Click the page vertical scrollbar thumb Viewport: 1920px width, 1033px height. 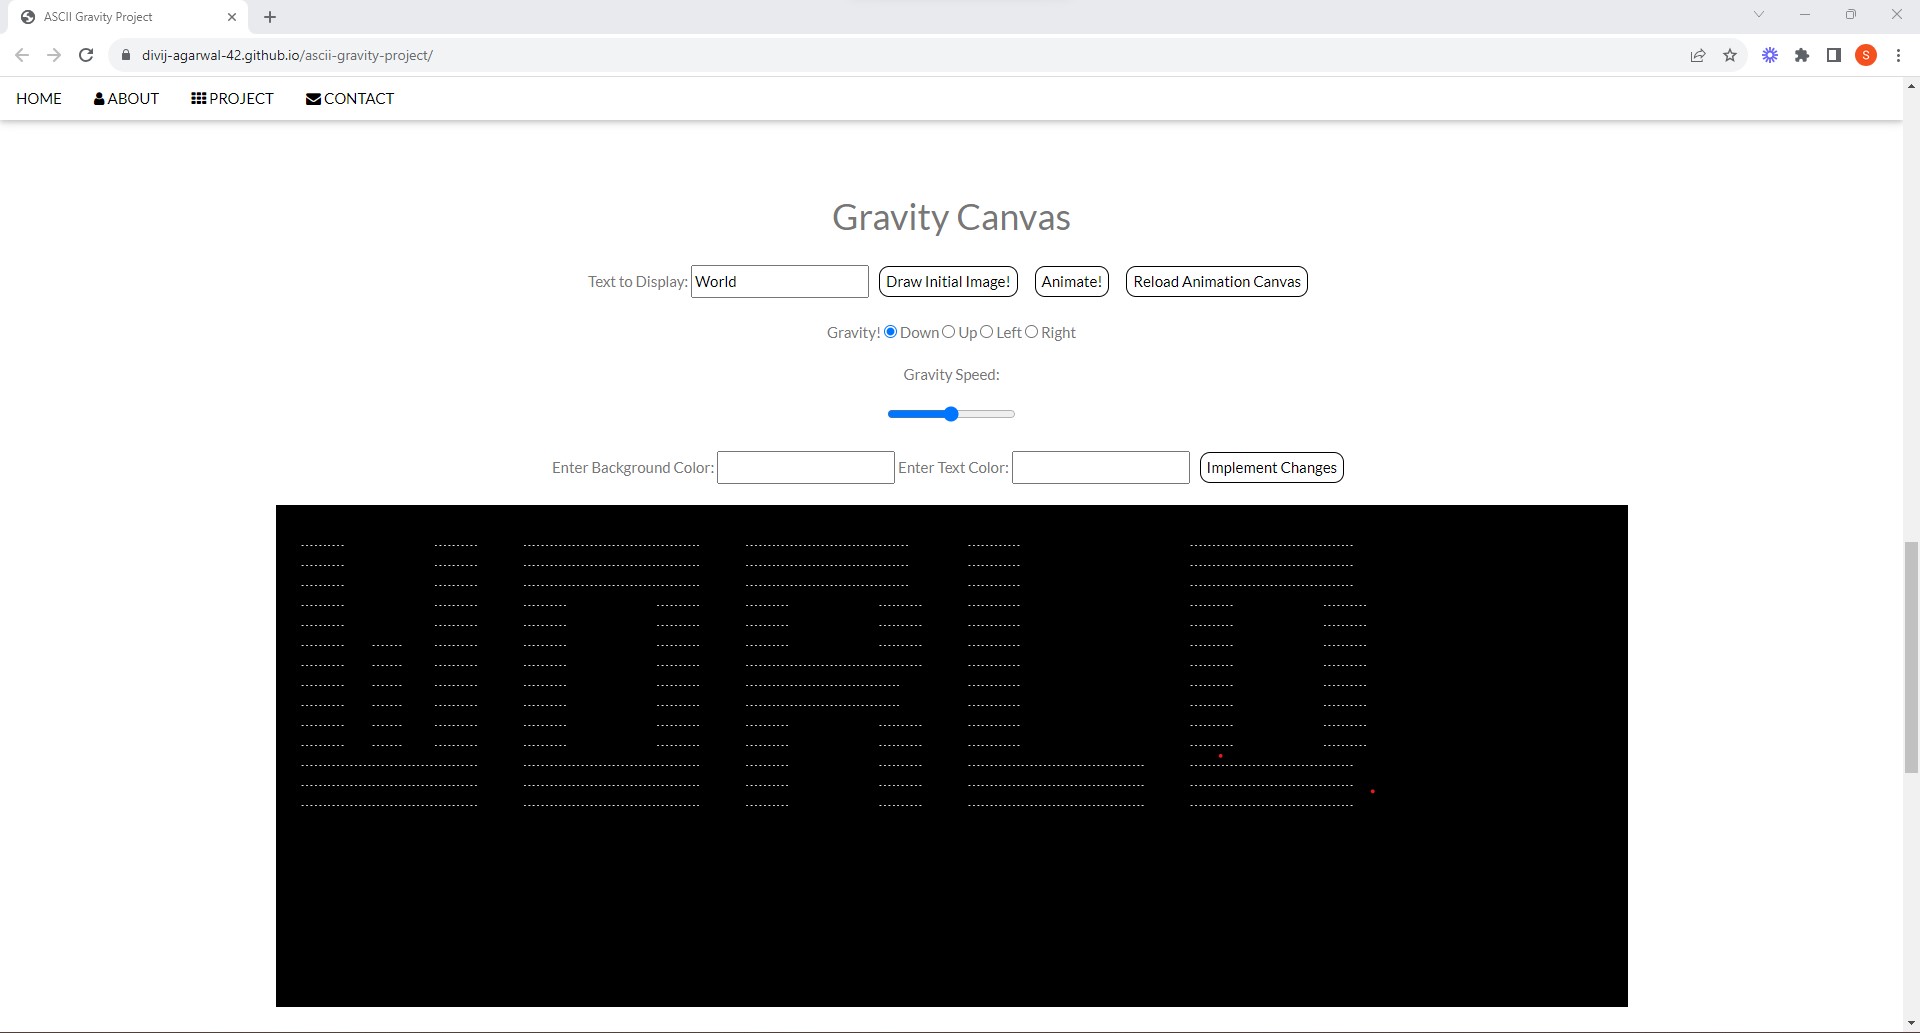click(1911, 657)
